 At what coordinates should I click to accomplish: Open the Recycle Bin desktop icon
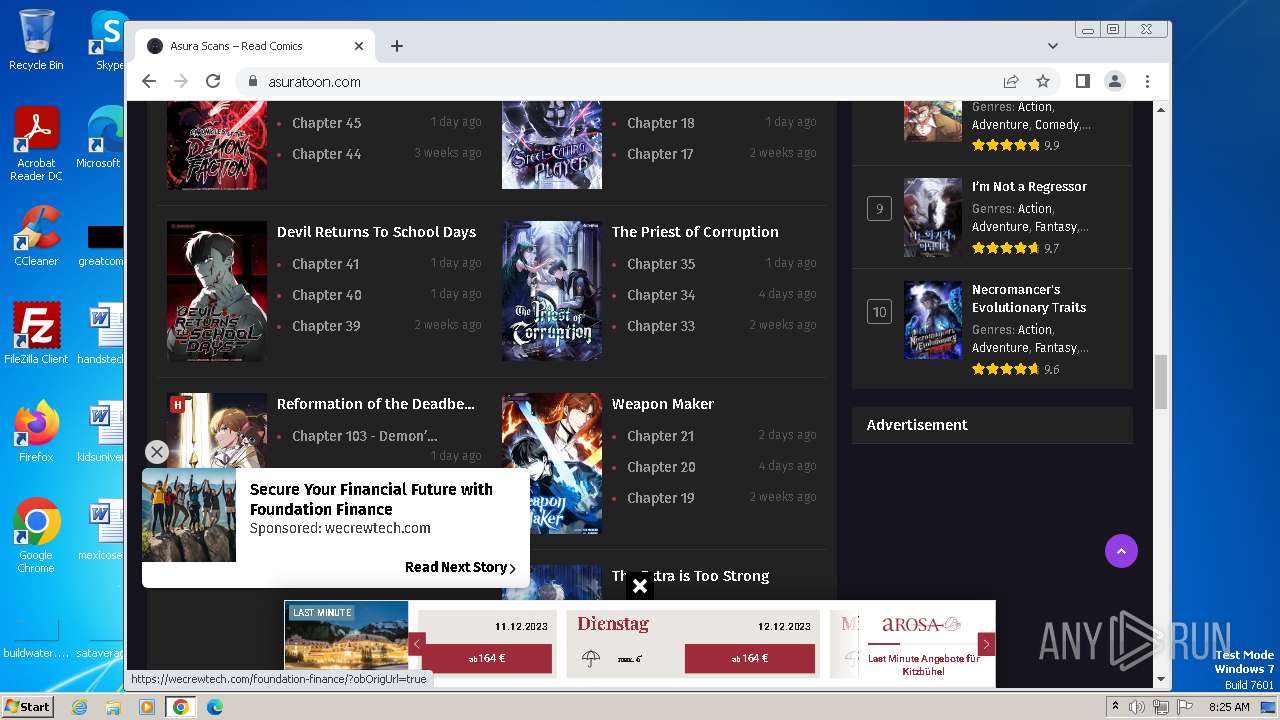tap(36, 40)
